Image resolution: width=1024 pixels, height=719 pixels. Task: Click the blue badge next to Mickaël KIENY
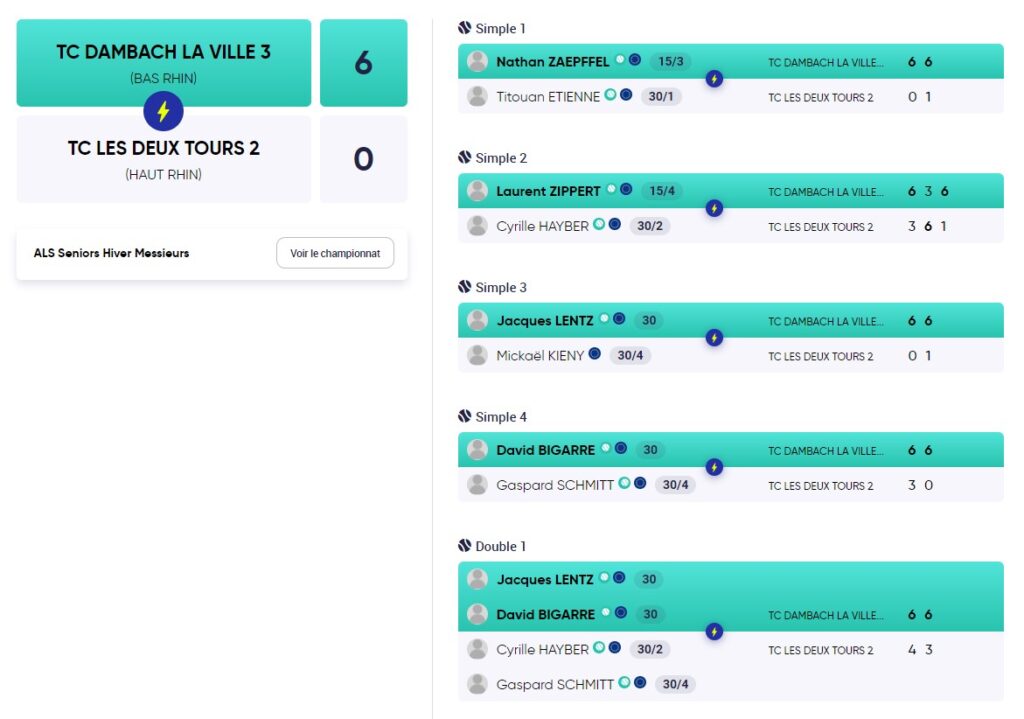pos(594,353)
